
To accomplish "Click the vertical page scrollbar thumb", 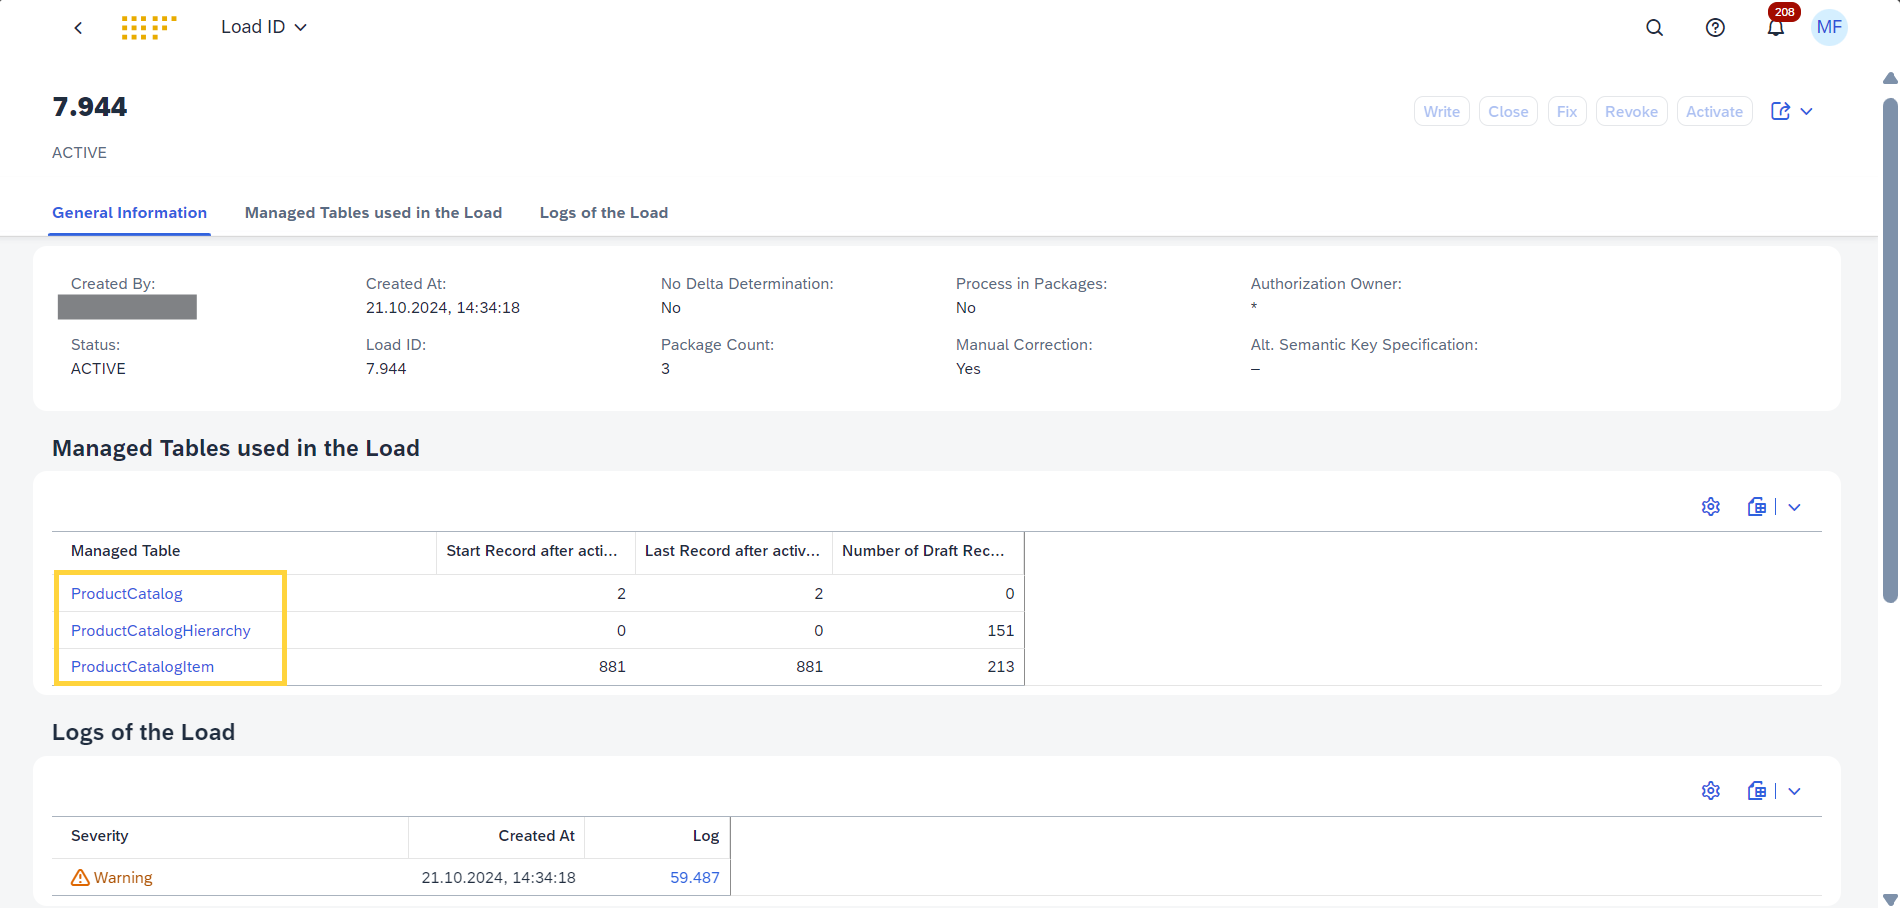I will coord(1890,350).
